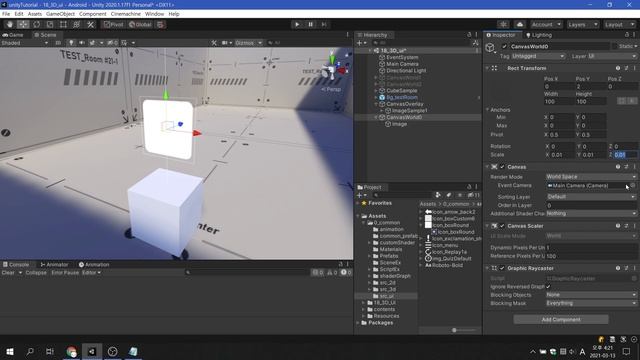The width and height of the screenshot is (640, 360).
Task: Open the cloud services icon
Action: [x=520, y=24]
